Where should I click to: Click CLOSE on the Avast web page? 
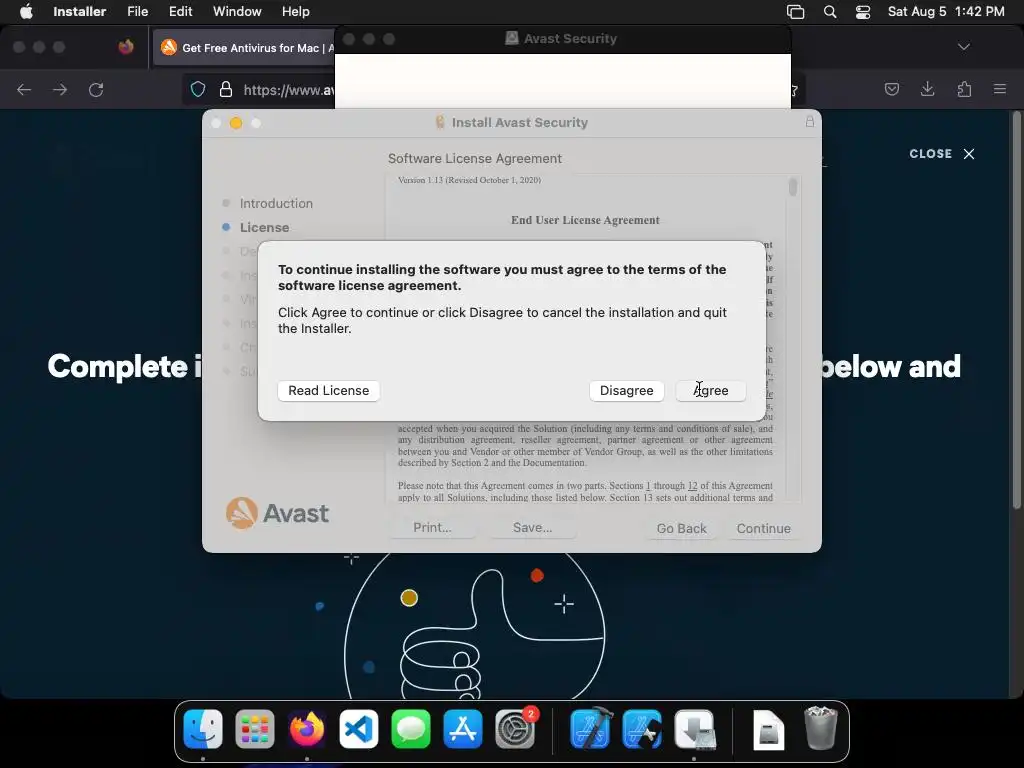pyautogui.click(x=942, y=154)
